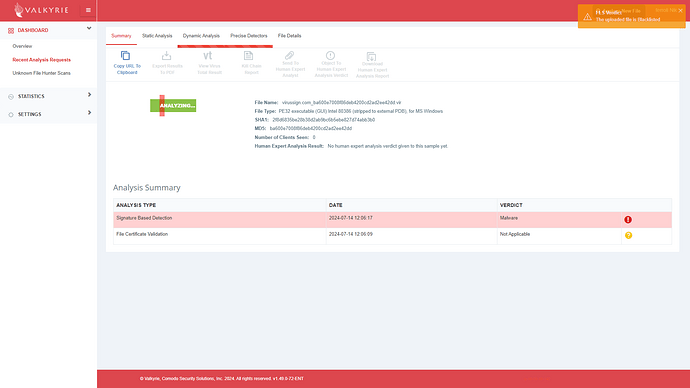Open the Overview sidebar link

point(22,46)
